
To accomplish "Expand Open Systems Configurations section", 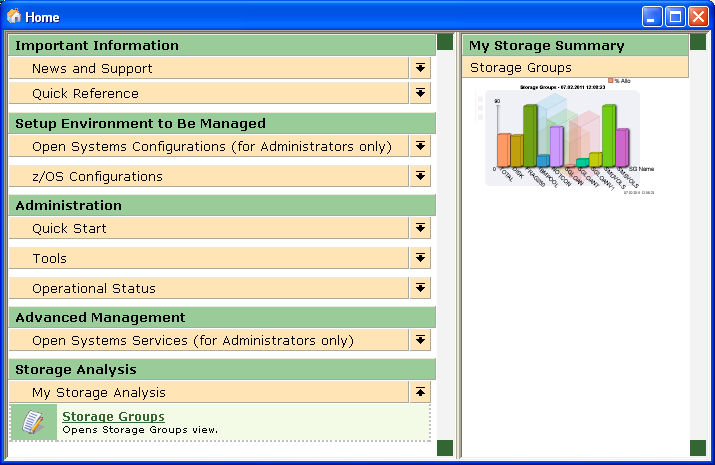I will [x=421, y=146].
